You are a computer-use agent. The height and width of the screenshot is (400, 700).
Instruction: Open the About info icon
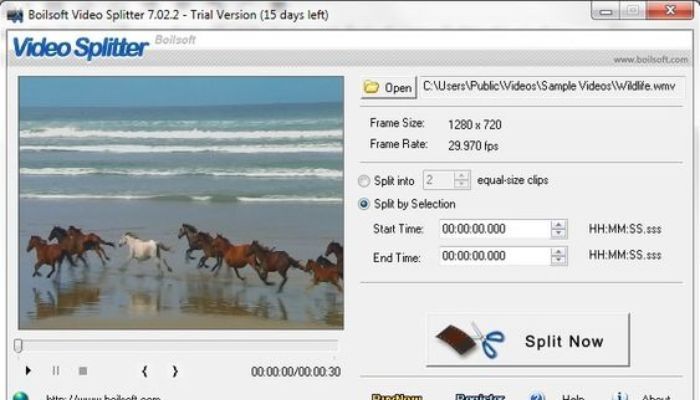click(620, 397)
